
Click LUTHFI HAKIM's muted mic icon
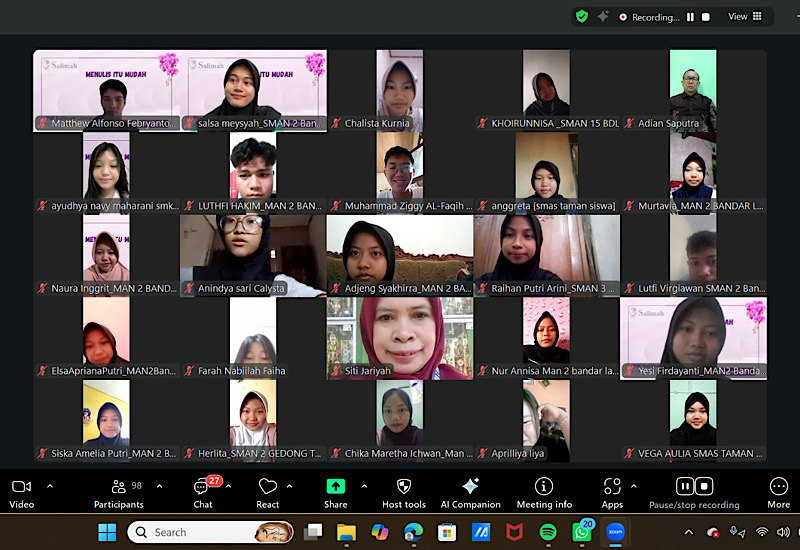[x=189, y=206]
